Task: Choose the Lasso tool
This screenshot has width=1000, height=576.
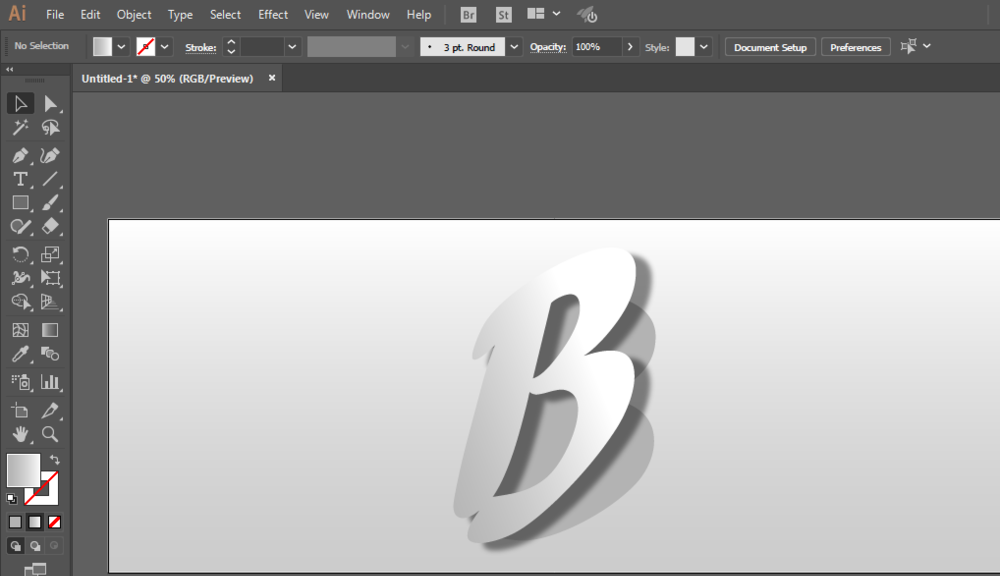Action: pos(50,128)
